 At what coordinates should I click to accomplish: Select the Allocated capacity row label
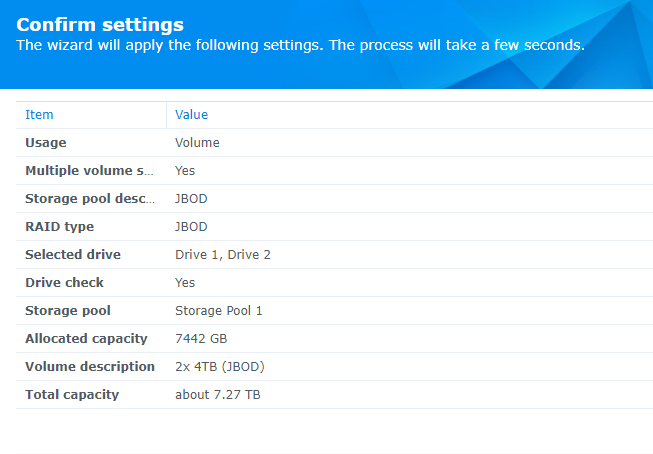click(x=86, y=339)
